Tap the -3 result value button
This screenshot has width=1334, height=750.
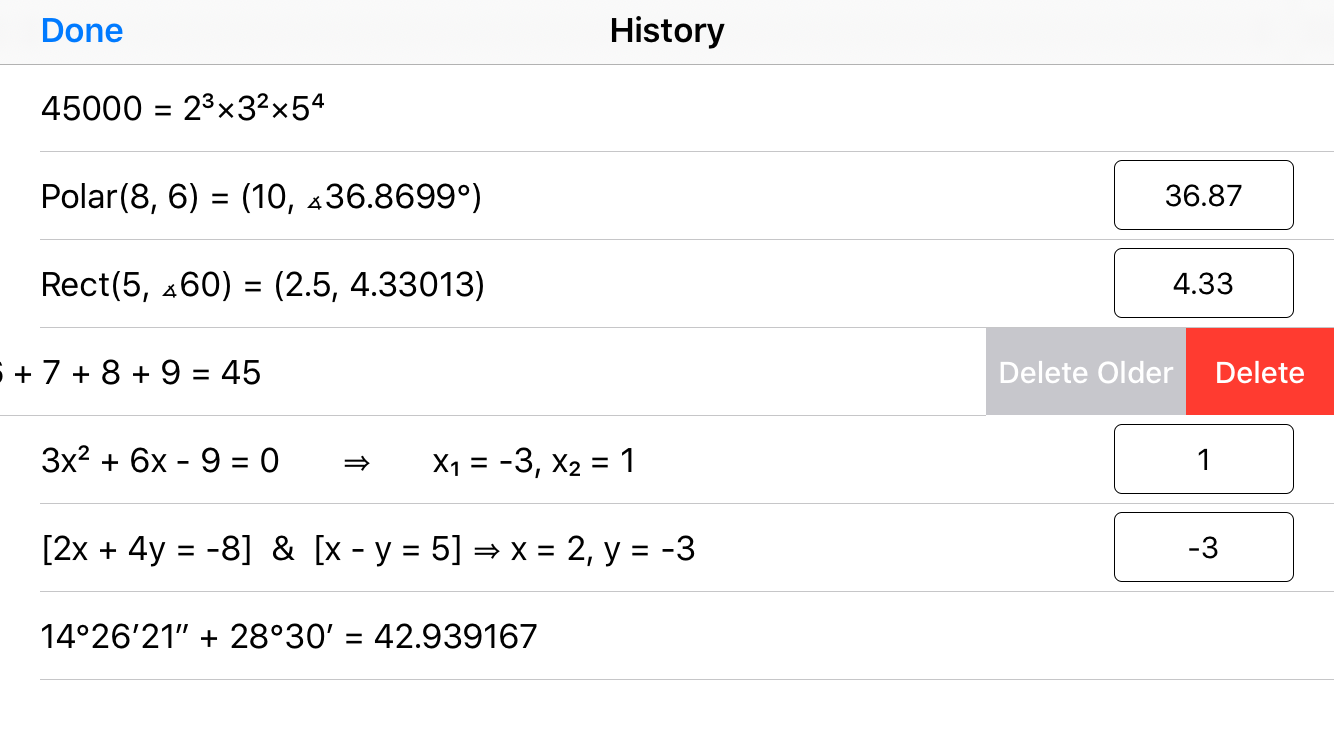click(1203, 547)
